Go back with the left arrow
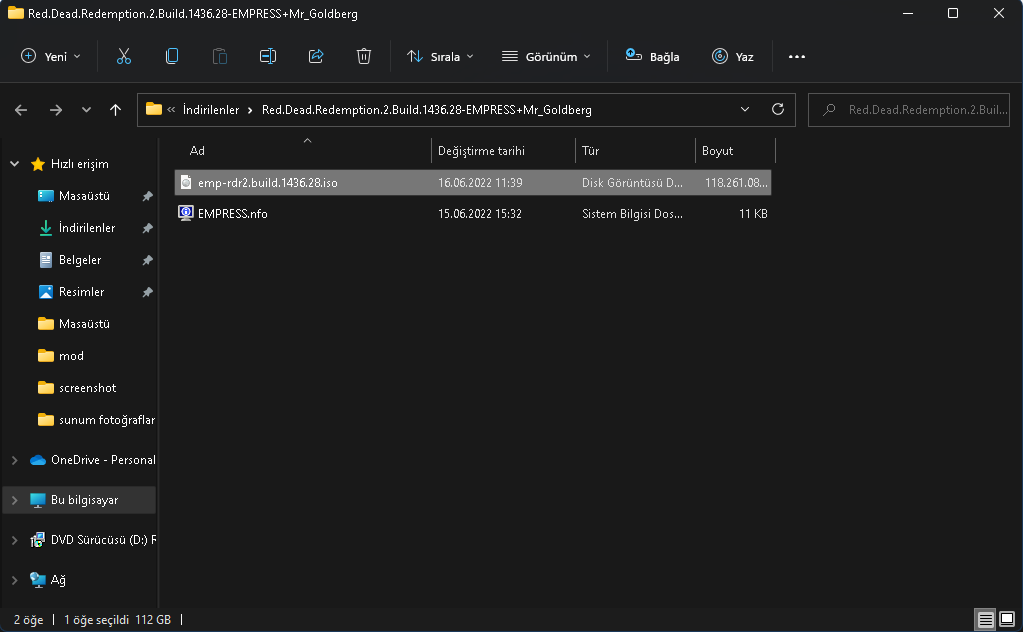The height and width of the screenshot is (632, 1023). point(21,110)
